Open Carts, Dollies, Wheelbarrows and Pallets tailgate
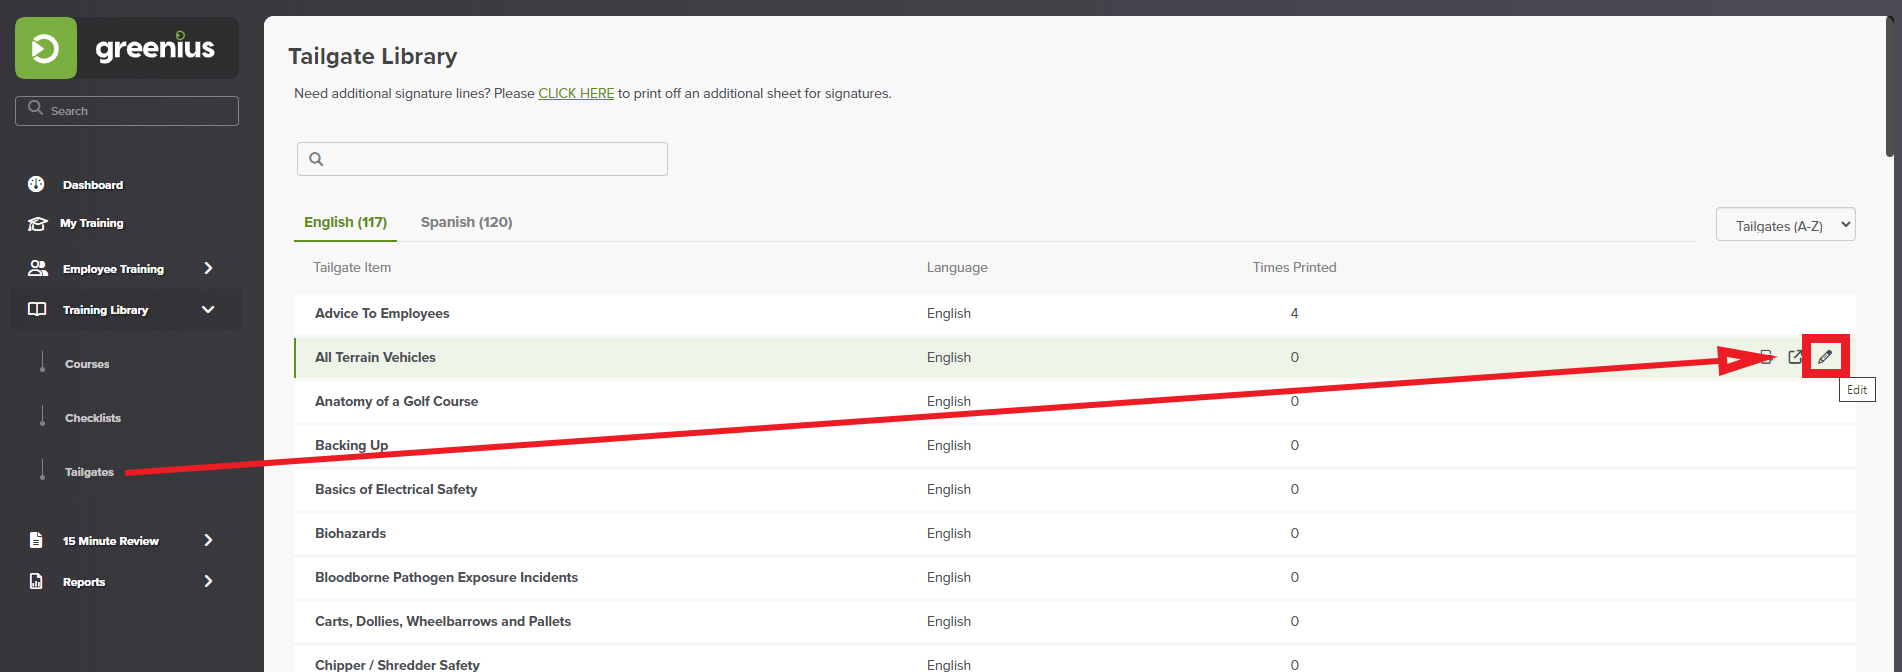 443,621
